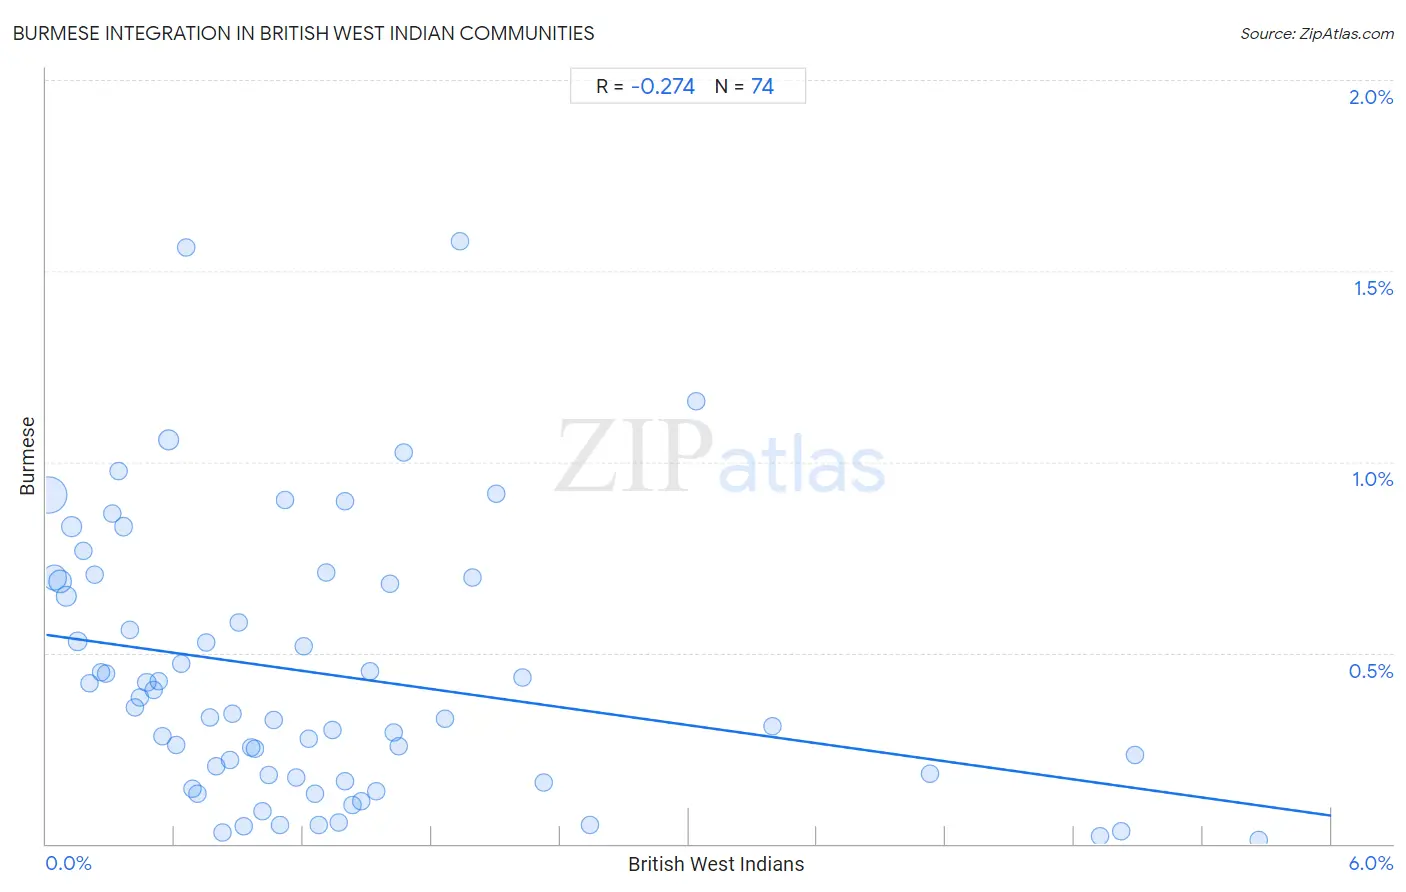Click the highest data point near 1.6% Burmese
Screen dimensions: 1406x892
pos(460,241)
